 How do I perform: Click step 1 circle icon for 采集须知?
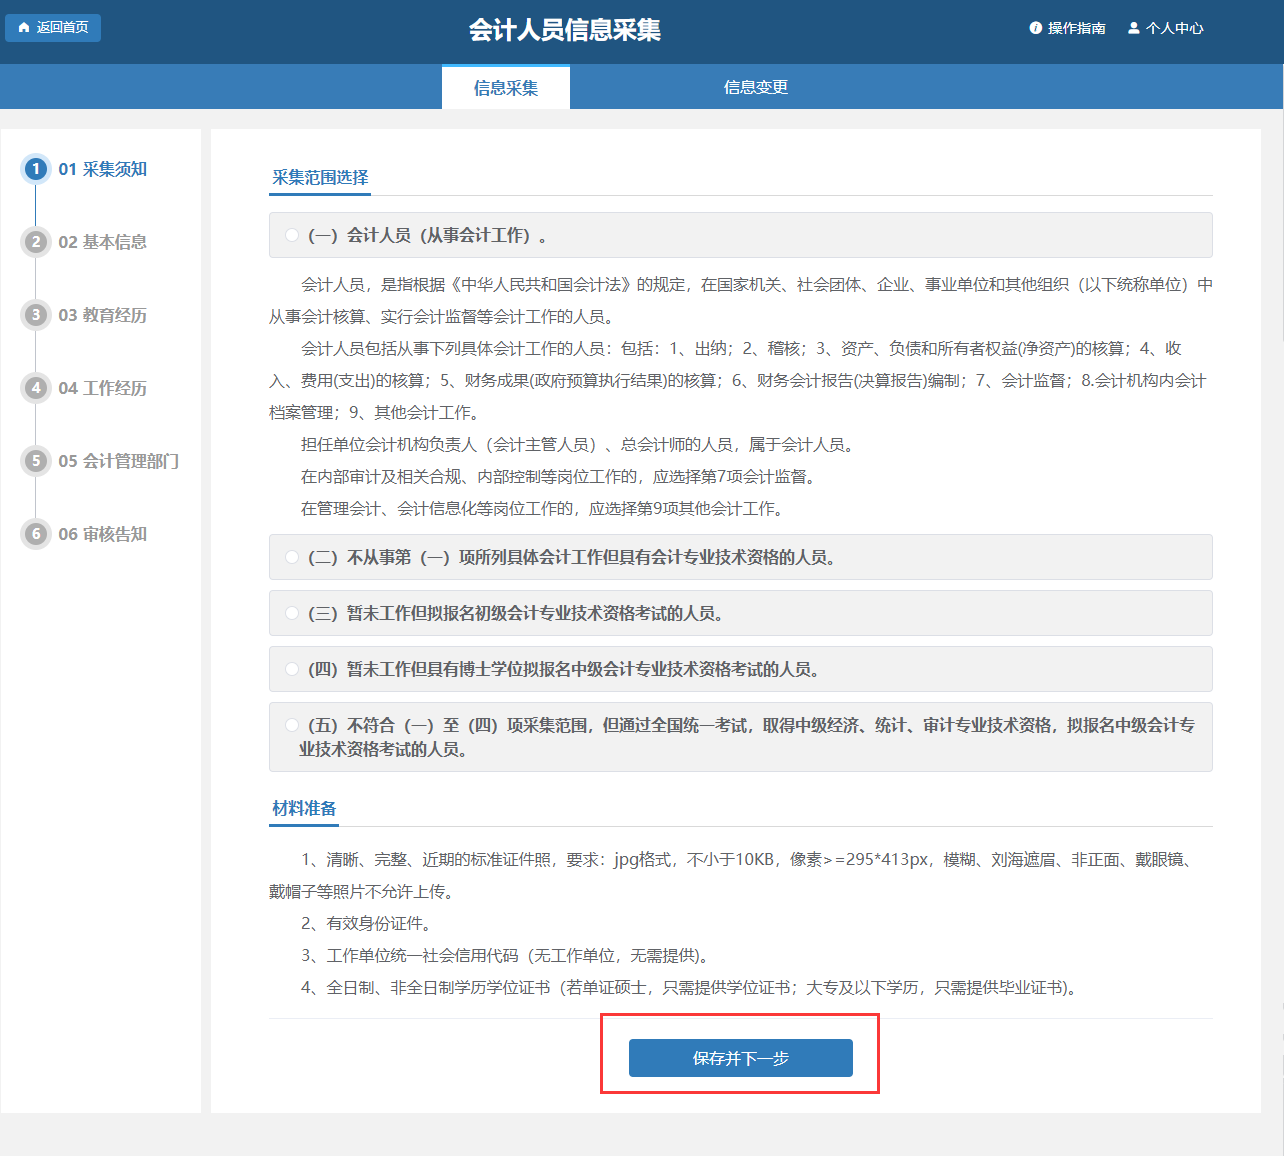[36, 169]
